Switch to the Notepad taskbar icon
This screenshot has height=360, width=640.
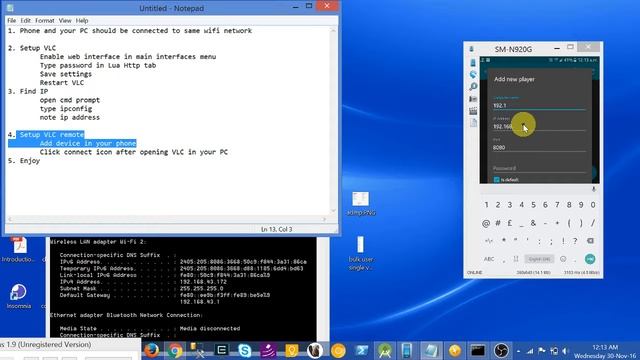coord(431,351)
